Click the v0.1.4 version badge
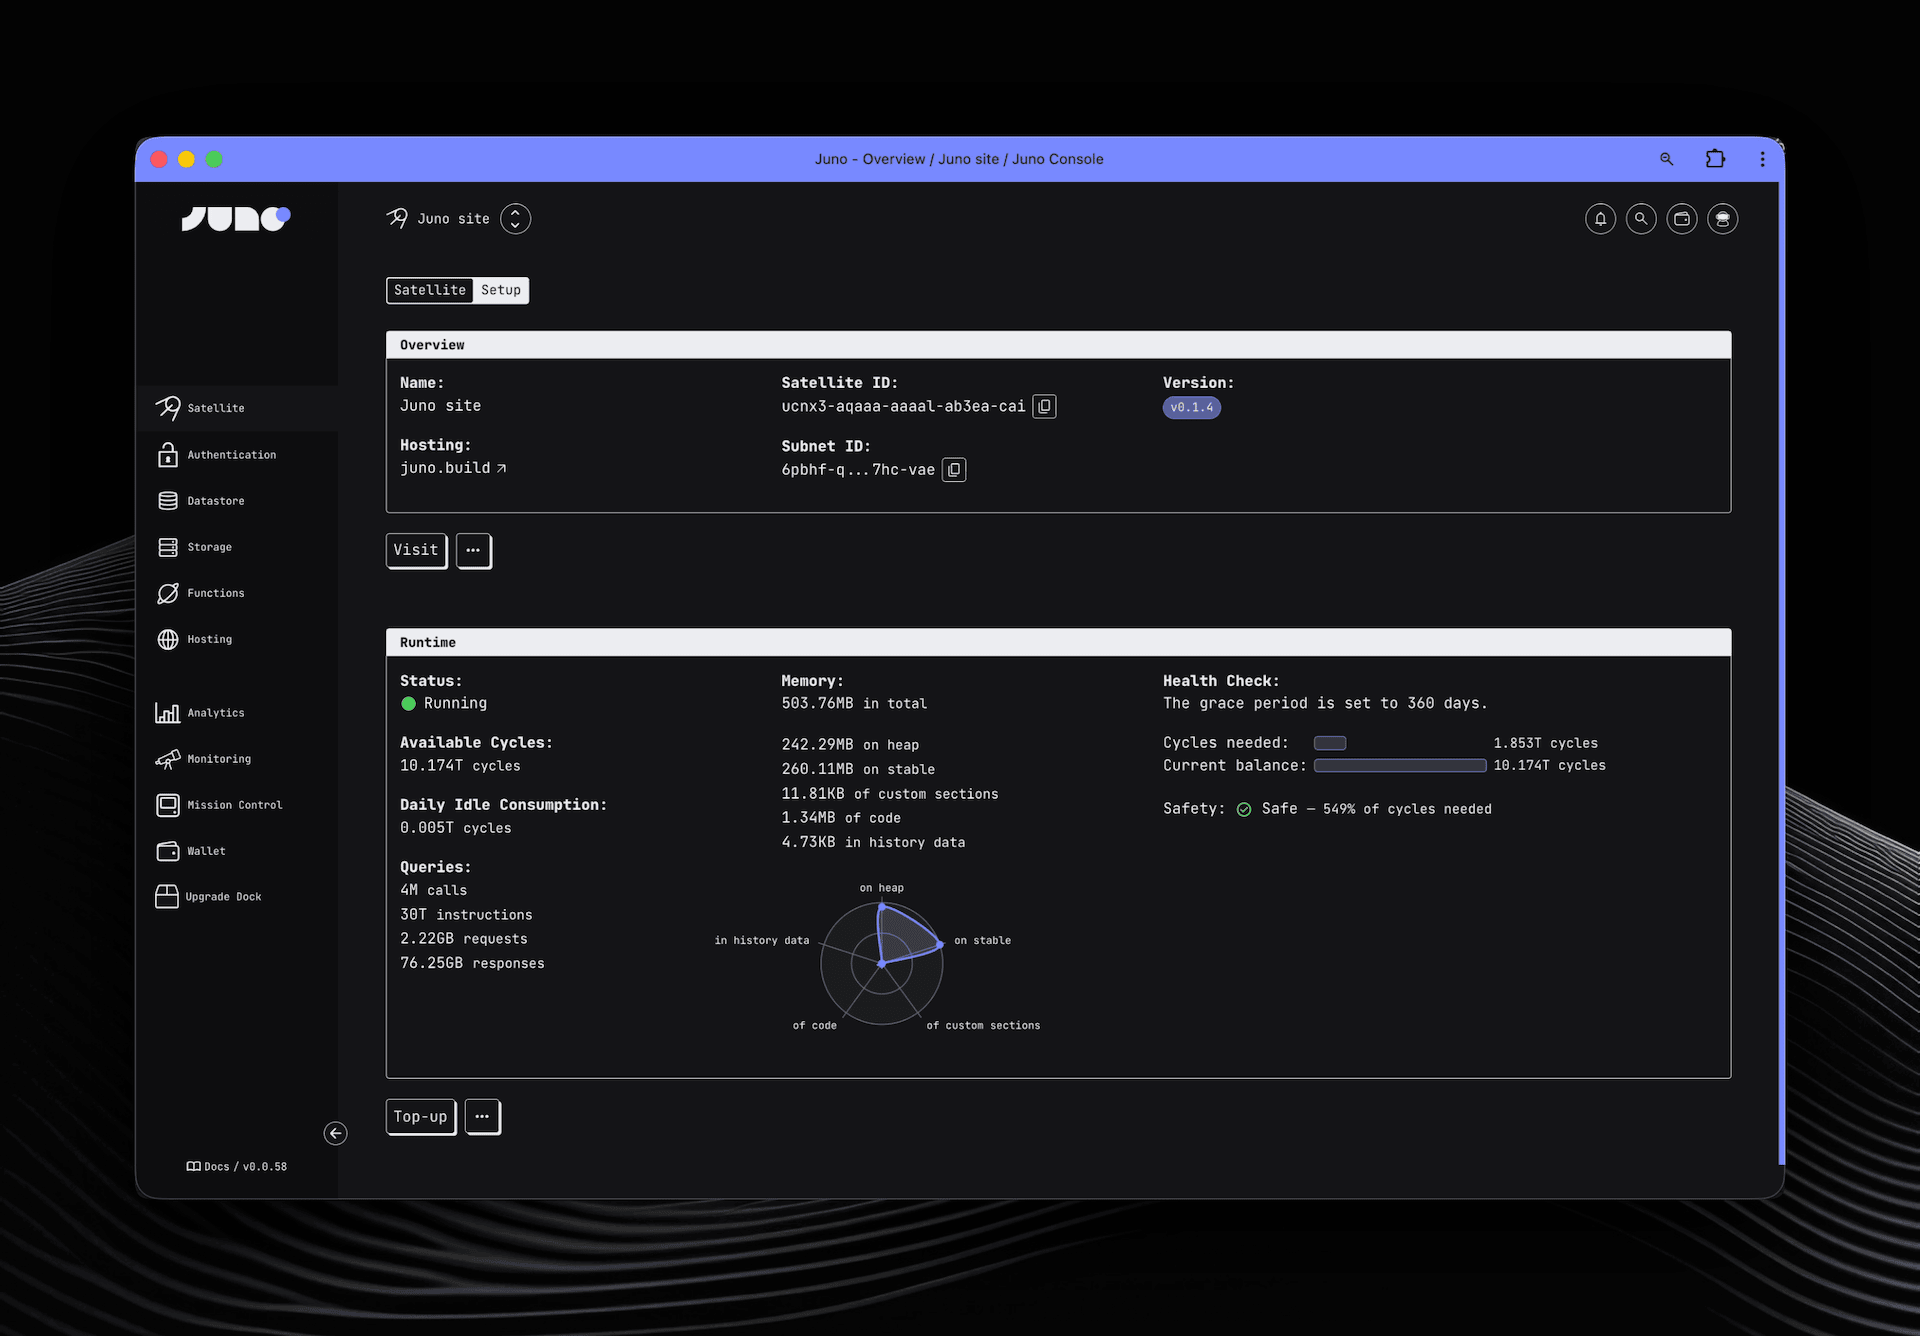Viewport: 1920px width, 1336px height. point(1191,407)
